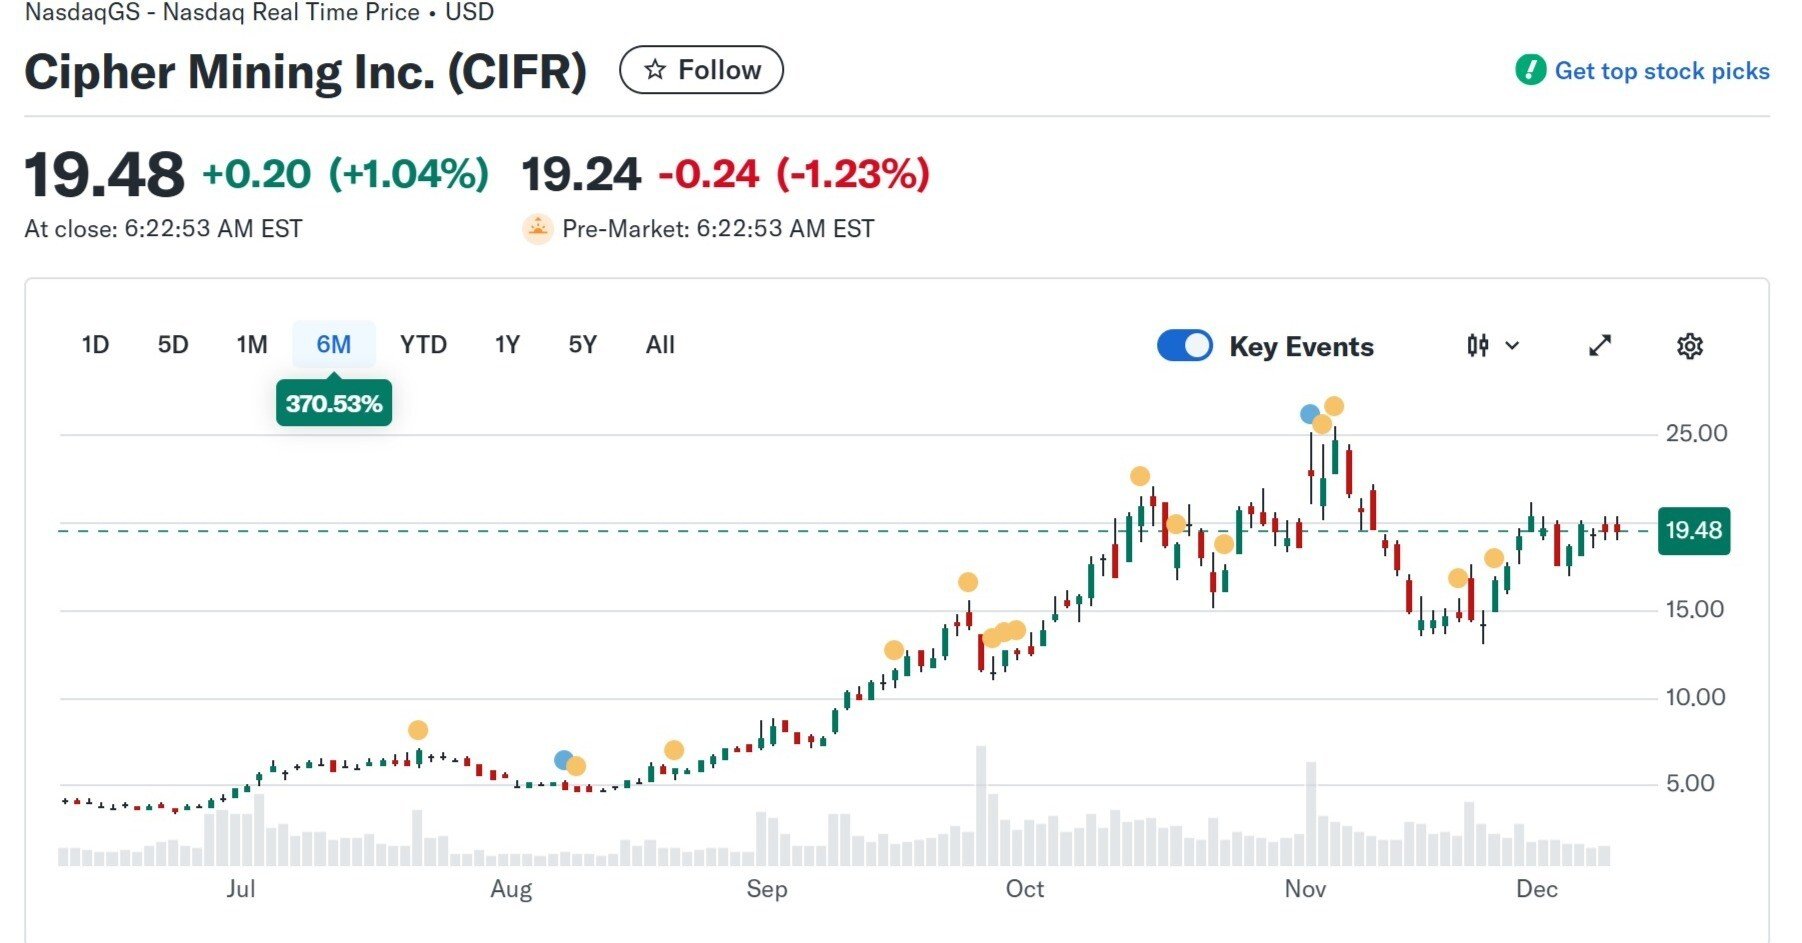Switch to the 1D time range

click(x=95, y=344)
